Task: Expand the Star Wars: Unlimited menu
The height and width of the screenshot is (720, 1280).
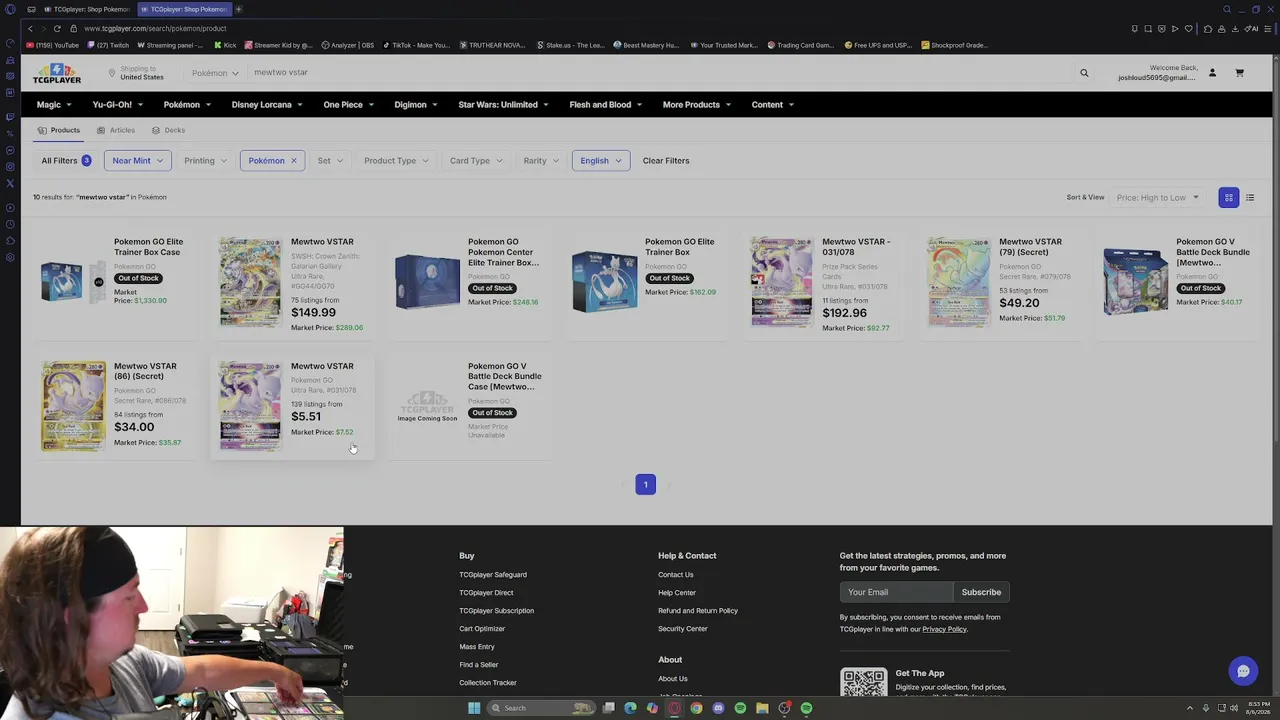Action: tap(503, 104)
